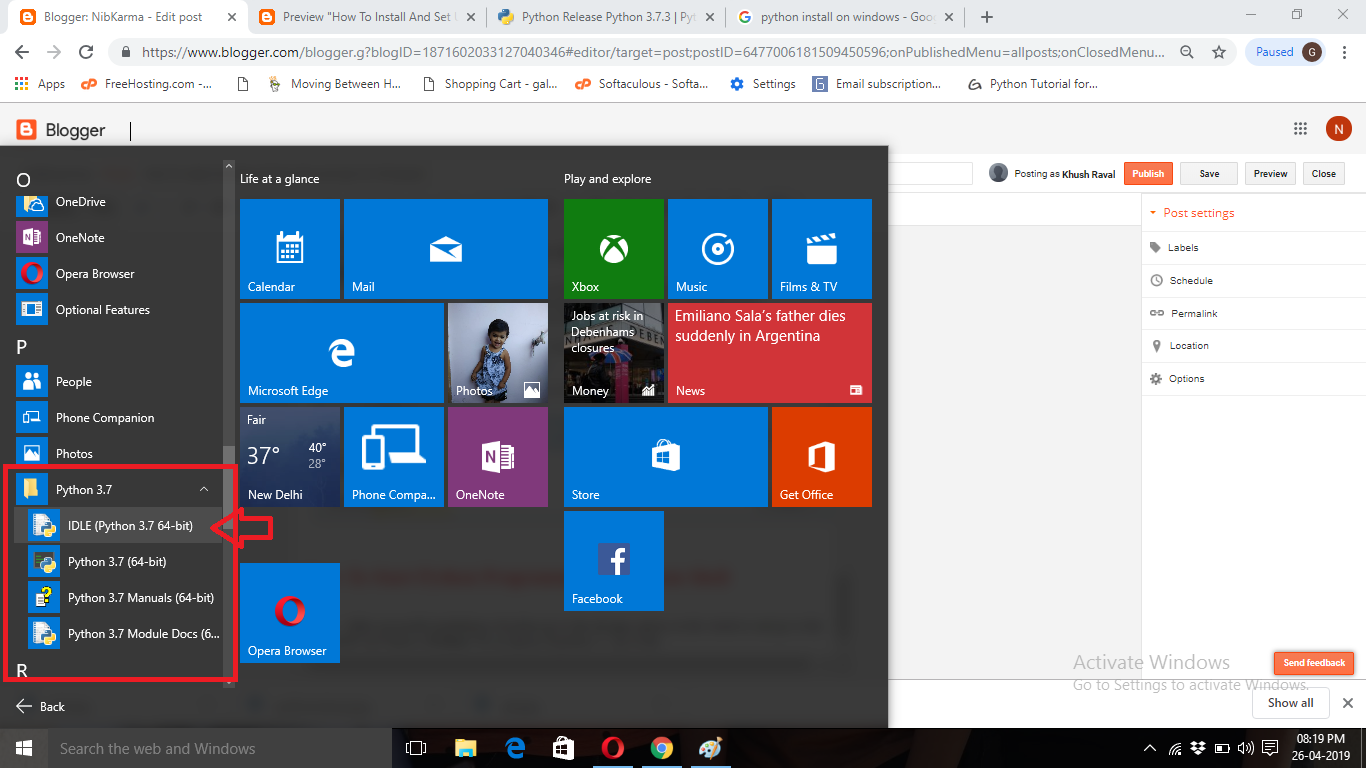Collapse the Python 3.7 folder
Screen dimensions: 1366x768
pyautogui.click(x=118, y=490)
